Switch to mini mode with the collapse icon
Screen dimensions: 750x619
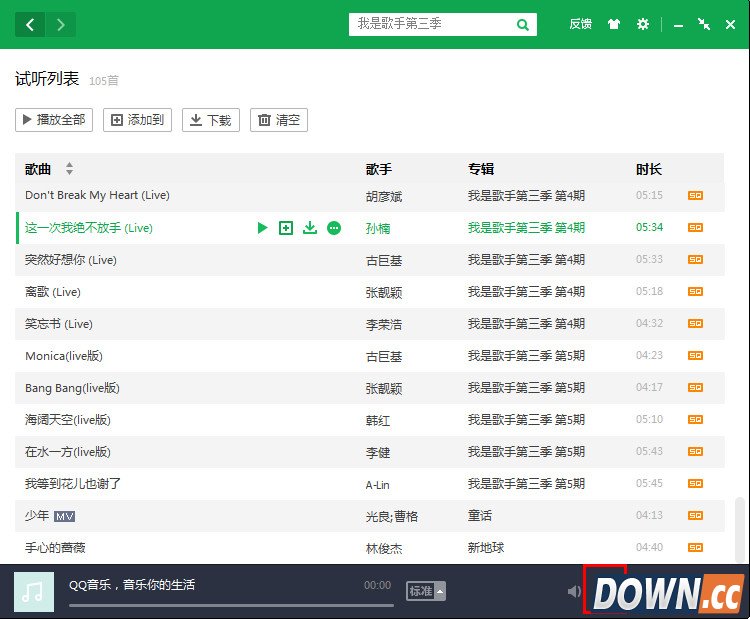(704, 24)
